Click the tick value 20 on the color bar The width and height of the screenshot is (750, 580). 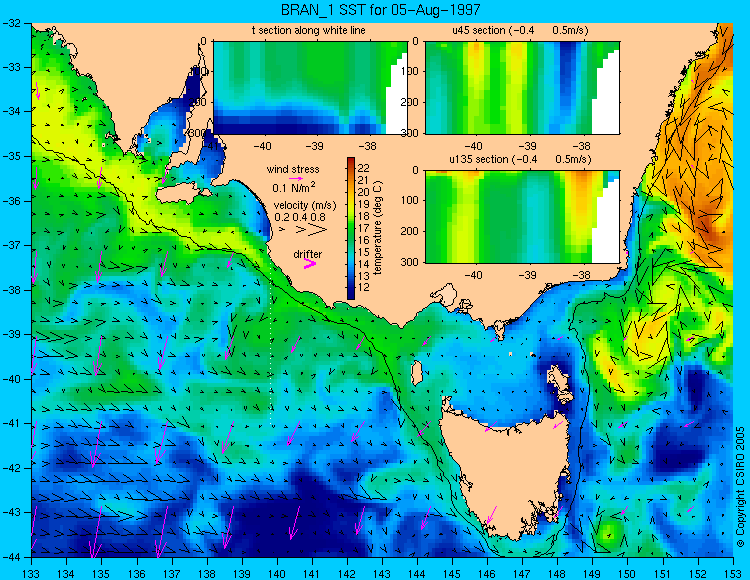click(x=364, y=192)
